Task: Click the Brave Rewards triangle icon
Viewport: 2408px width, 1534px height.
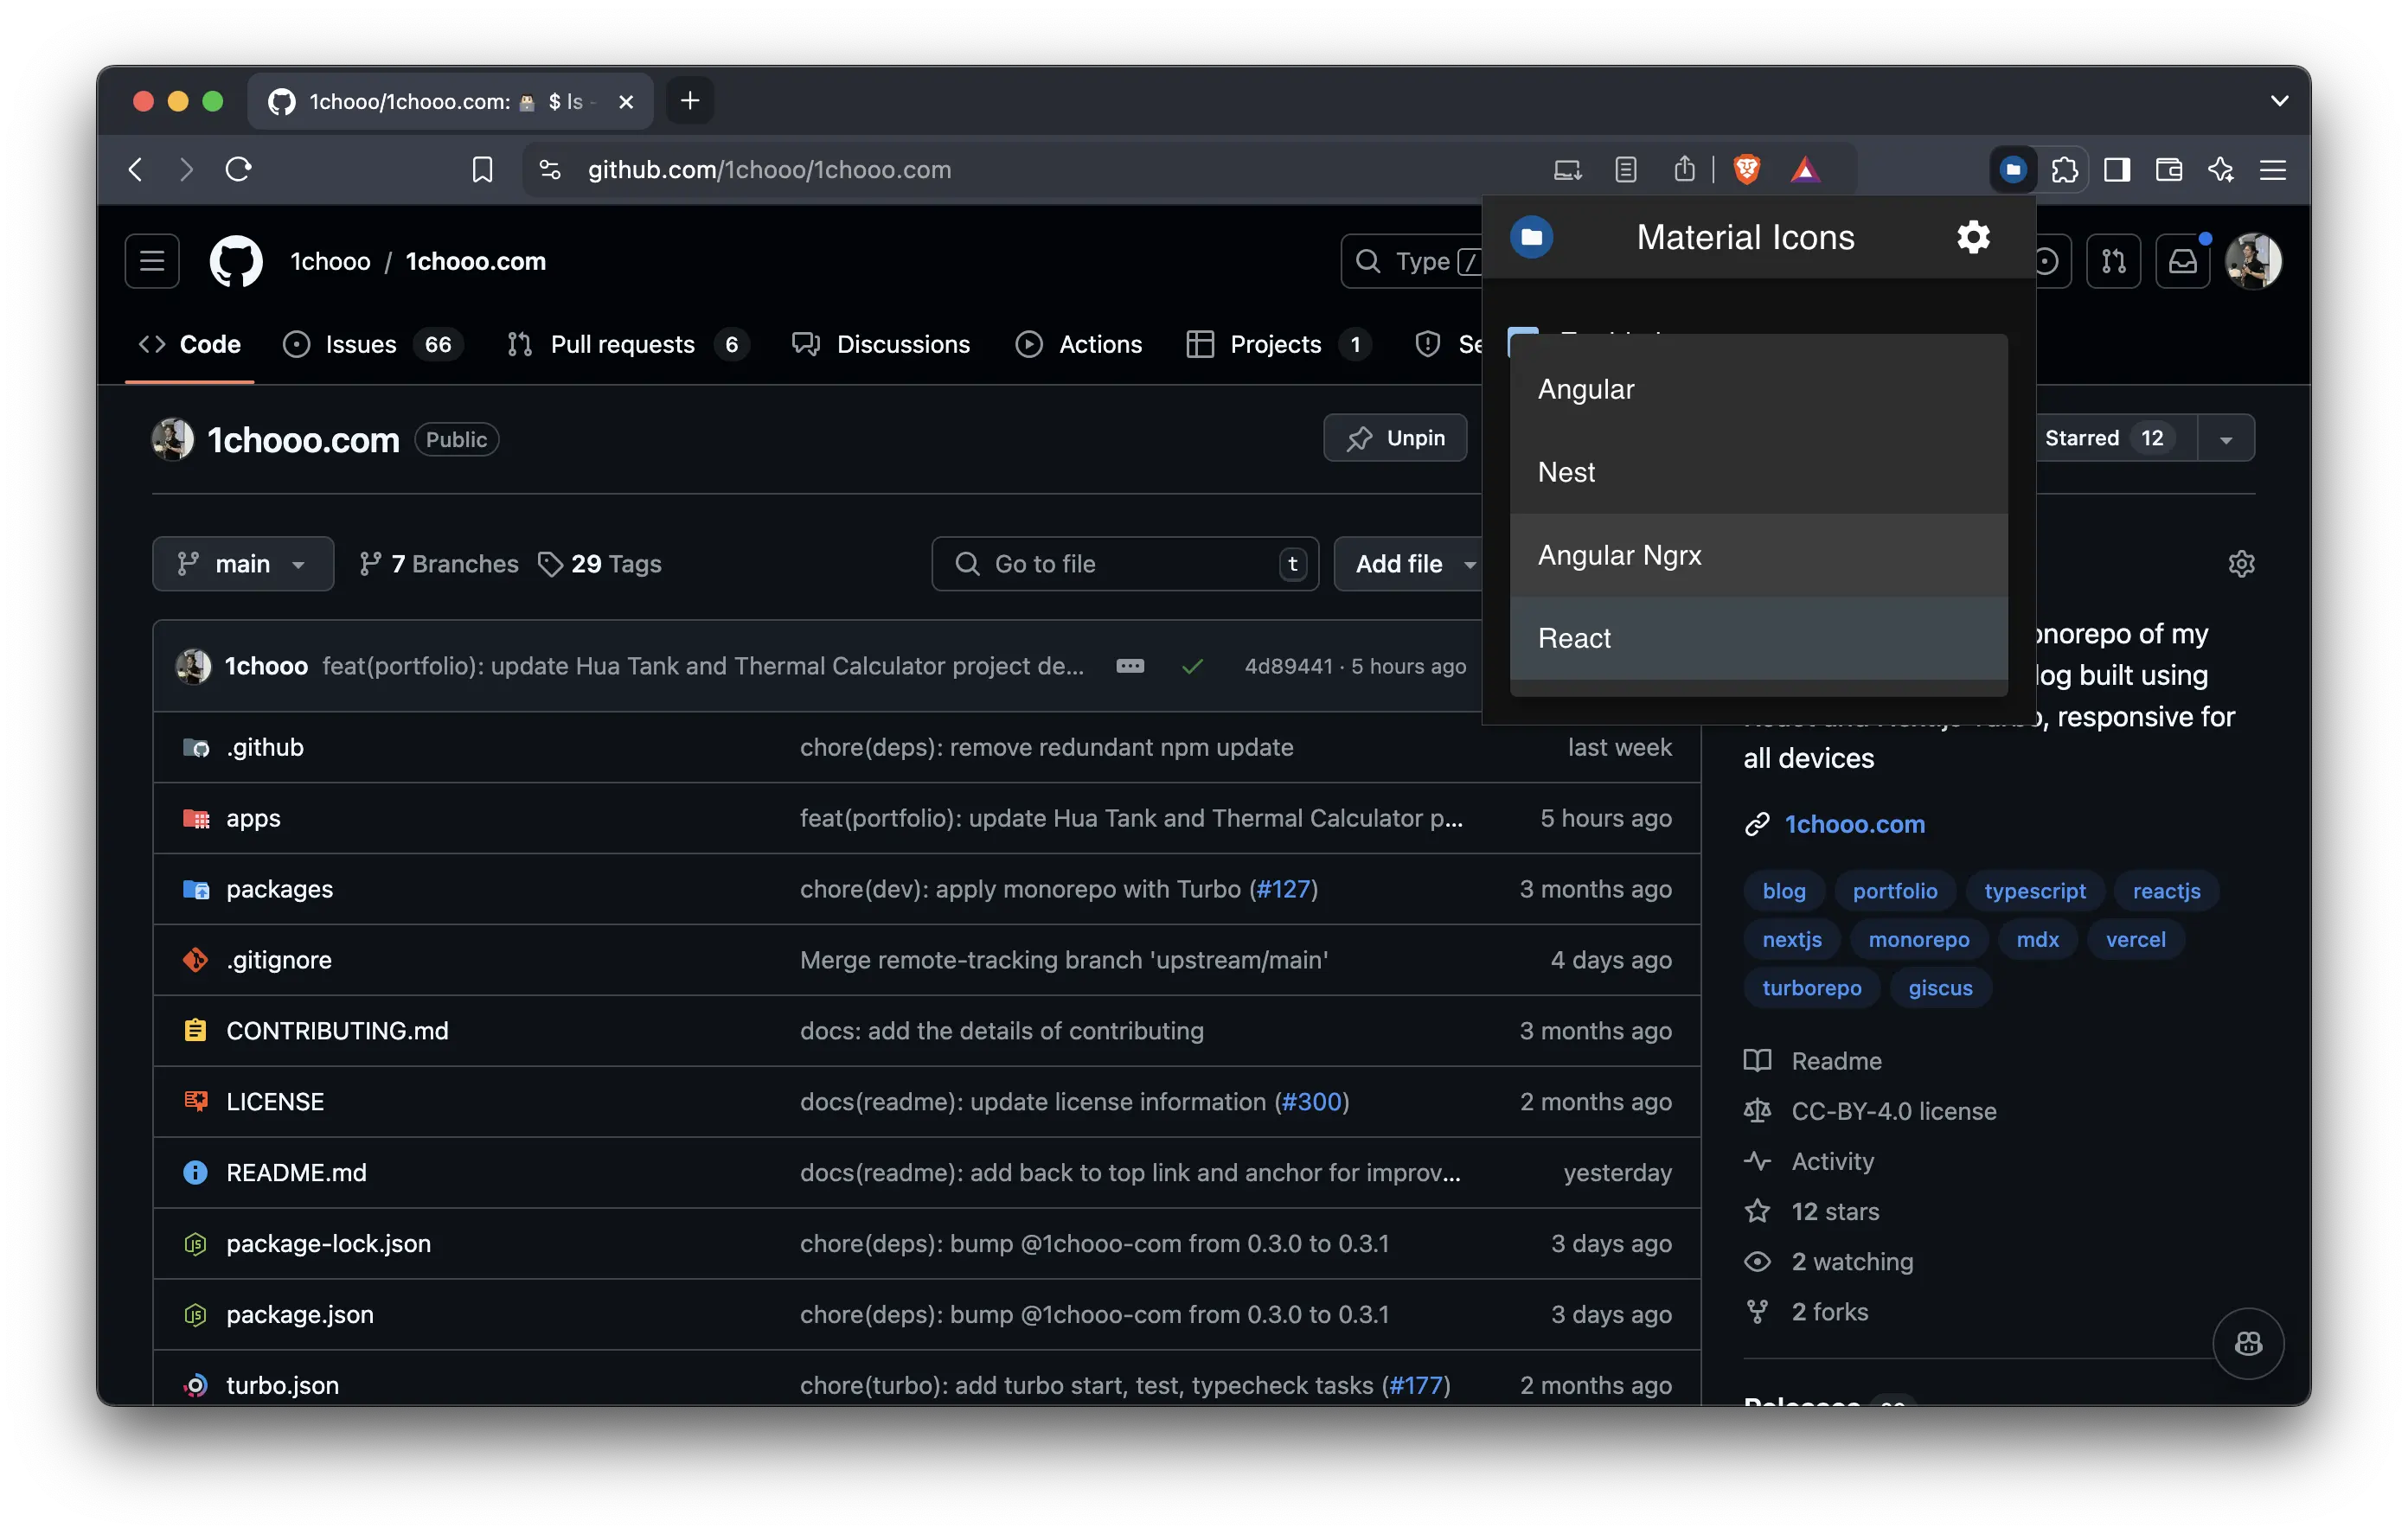Action: (x=1804, y=170)
